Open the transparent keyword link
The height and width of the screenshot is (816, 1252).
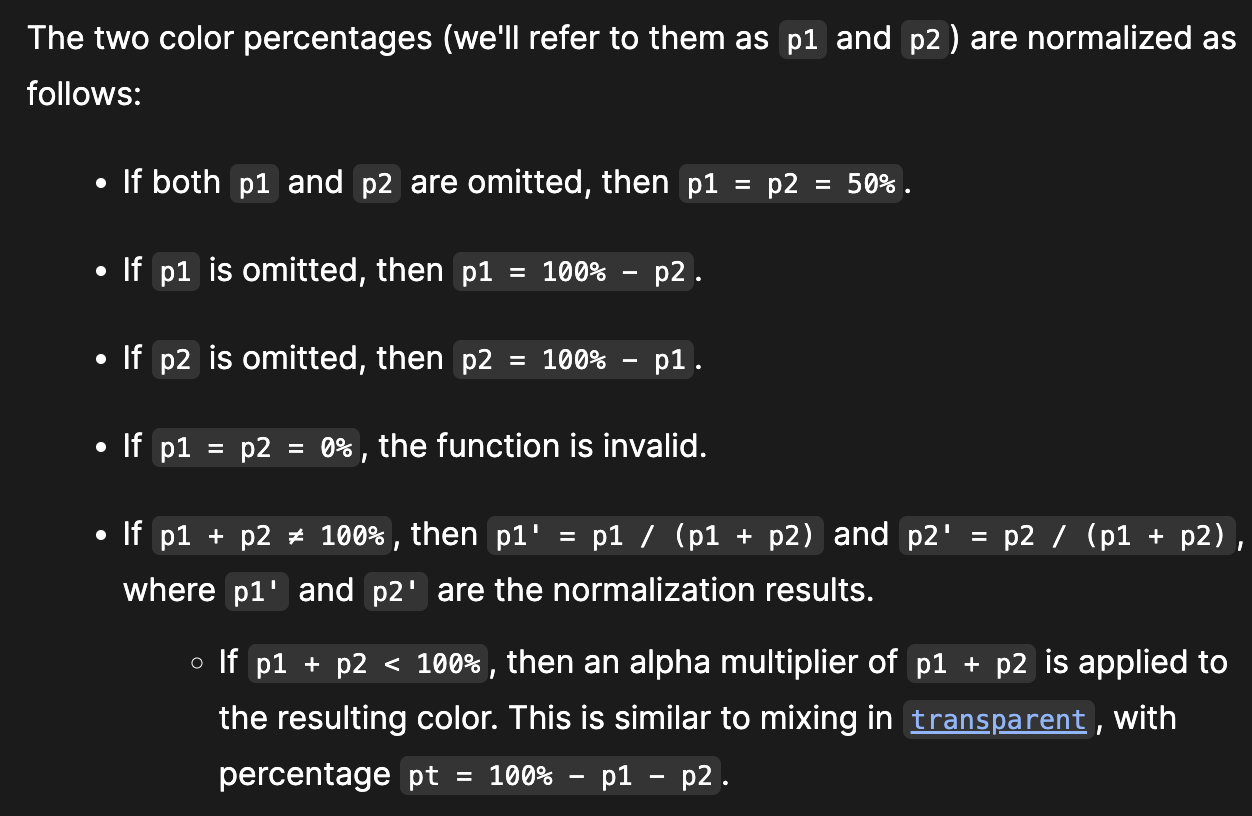999,720
